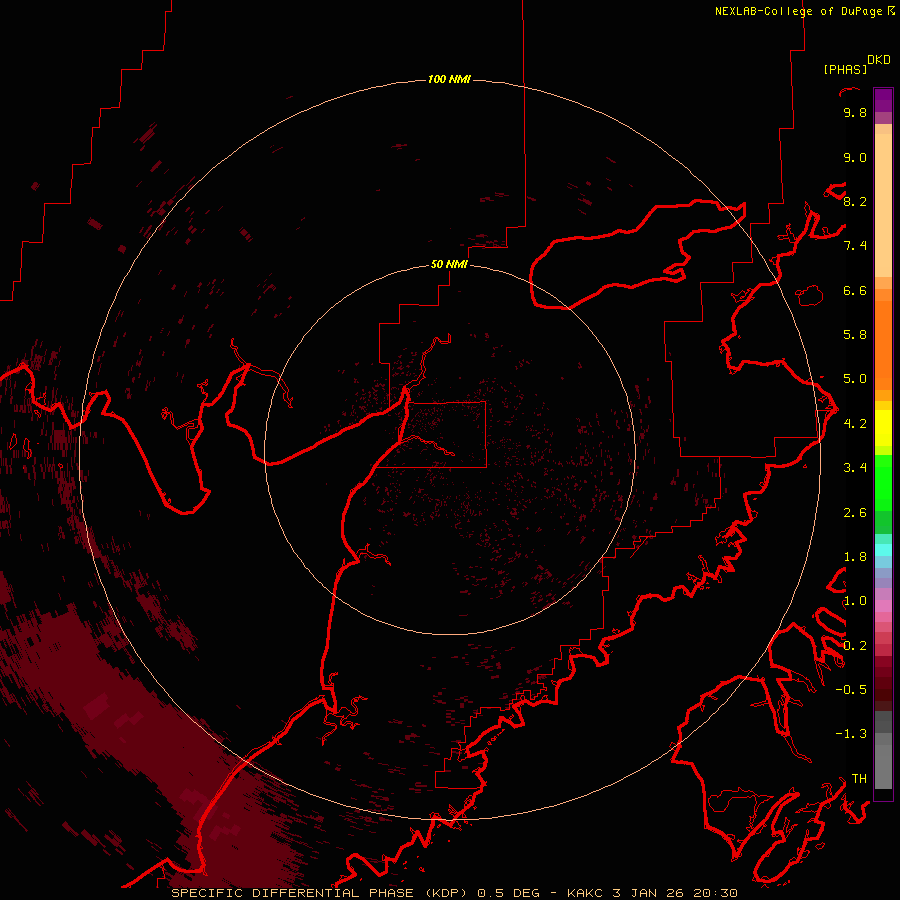Click the 3.4 scale value
Viewport: 900px width, 900px height.
[x=855, y=468]
